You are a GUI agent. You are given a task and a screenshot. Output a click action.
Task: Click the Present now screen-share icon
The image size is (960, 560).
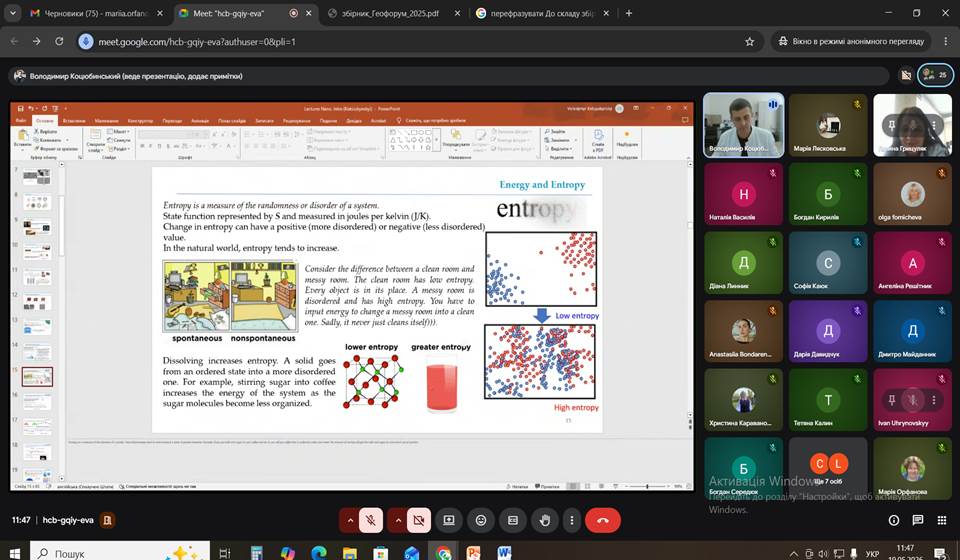(449, 520)
